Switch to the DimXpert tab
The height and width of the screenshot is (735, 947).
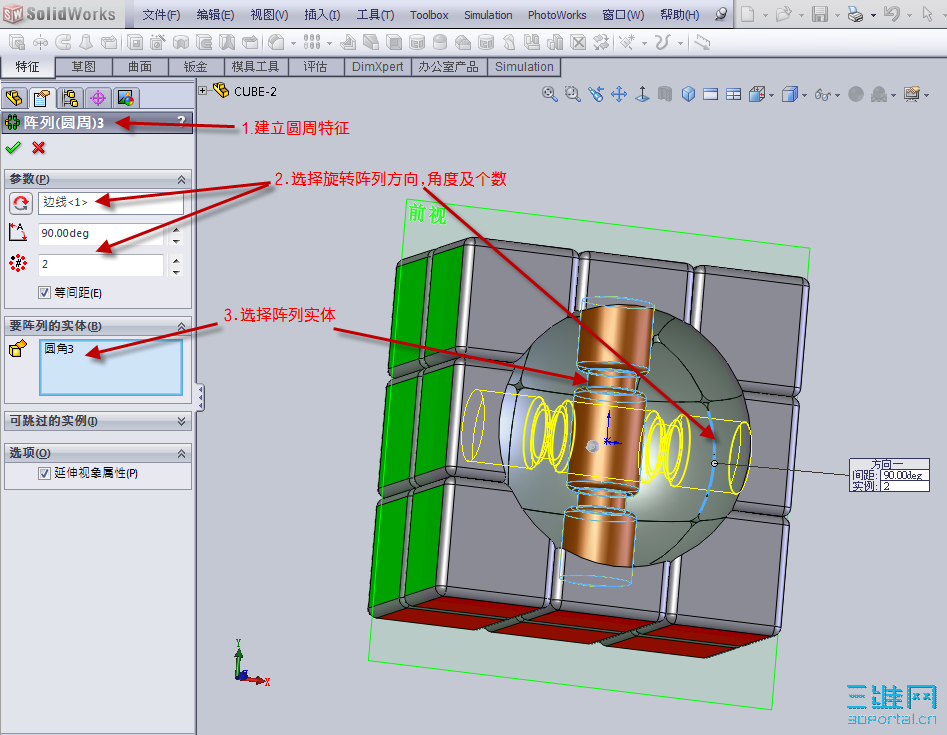(377, 66)
